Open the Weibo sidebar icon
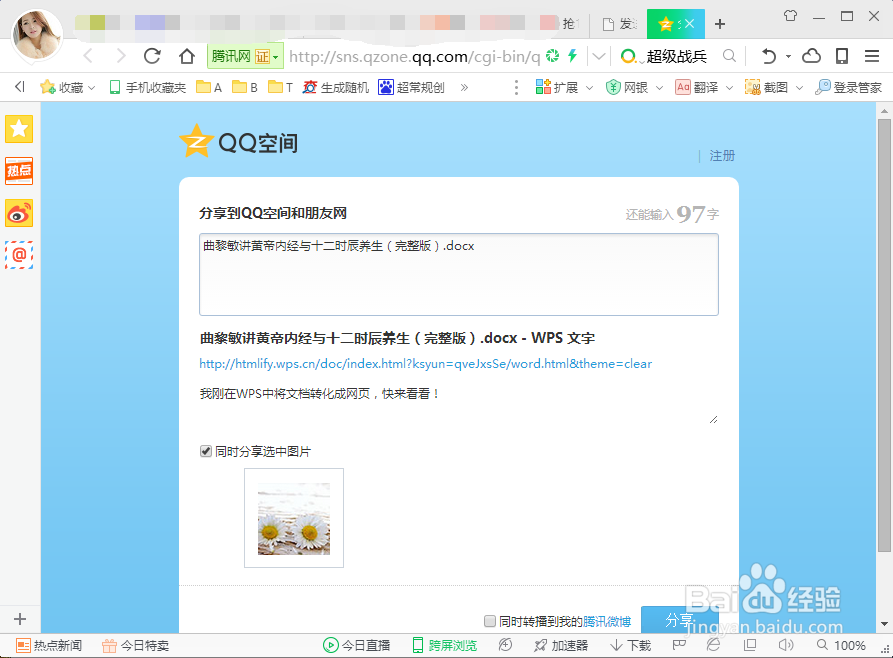The height and width of the screenshot is (658, 893). click(19, 213)
